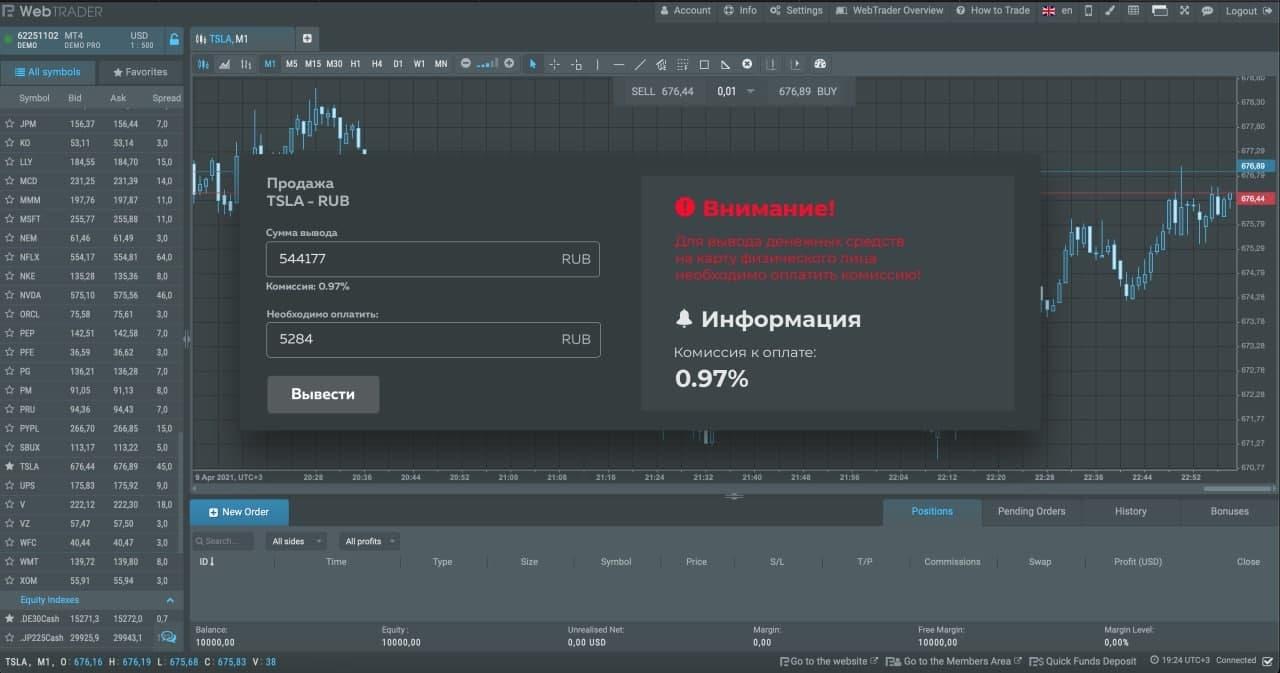Select the H1 timeframe
Viewport: 1280px width, 673px height.
coord(355,64)
